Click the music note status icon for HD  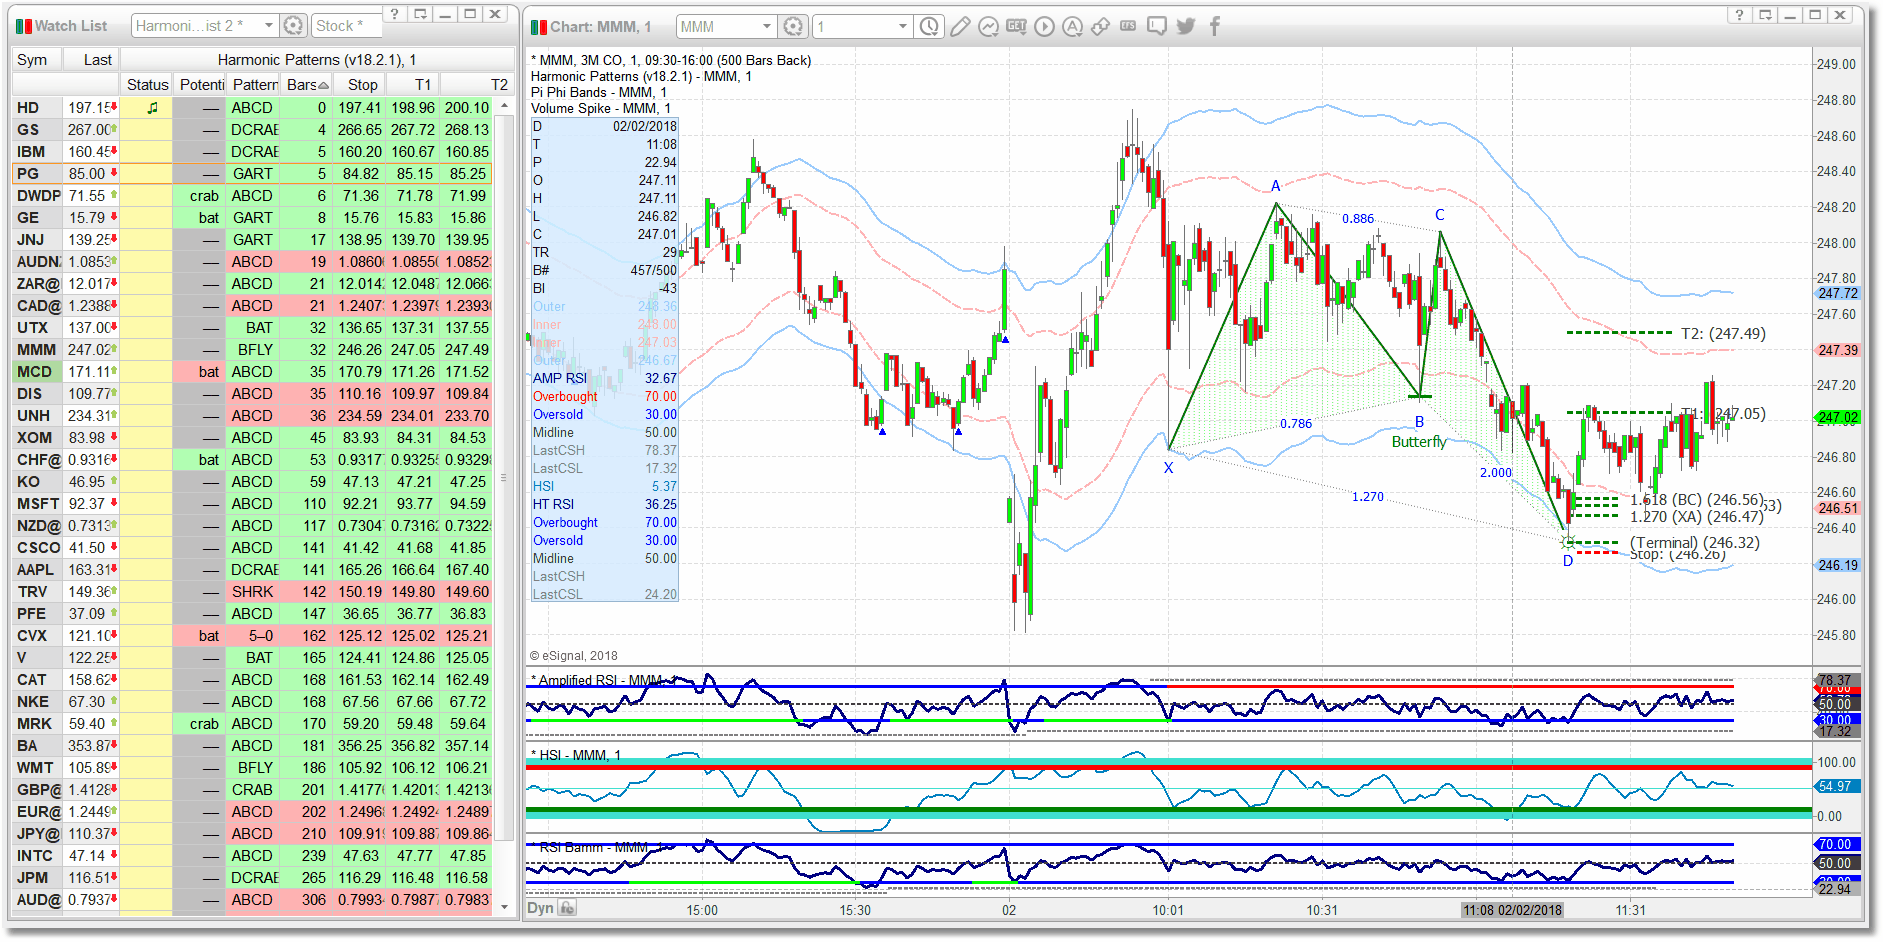152,107
